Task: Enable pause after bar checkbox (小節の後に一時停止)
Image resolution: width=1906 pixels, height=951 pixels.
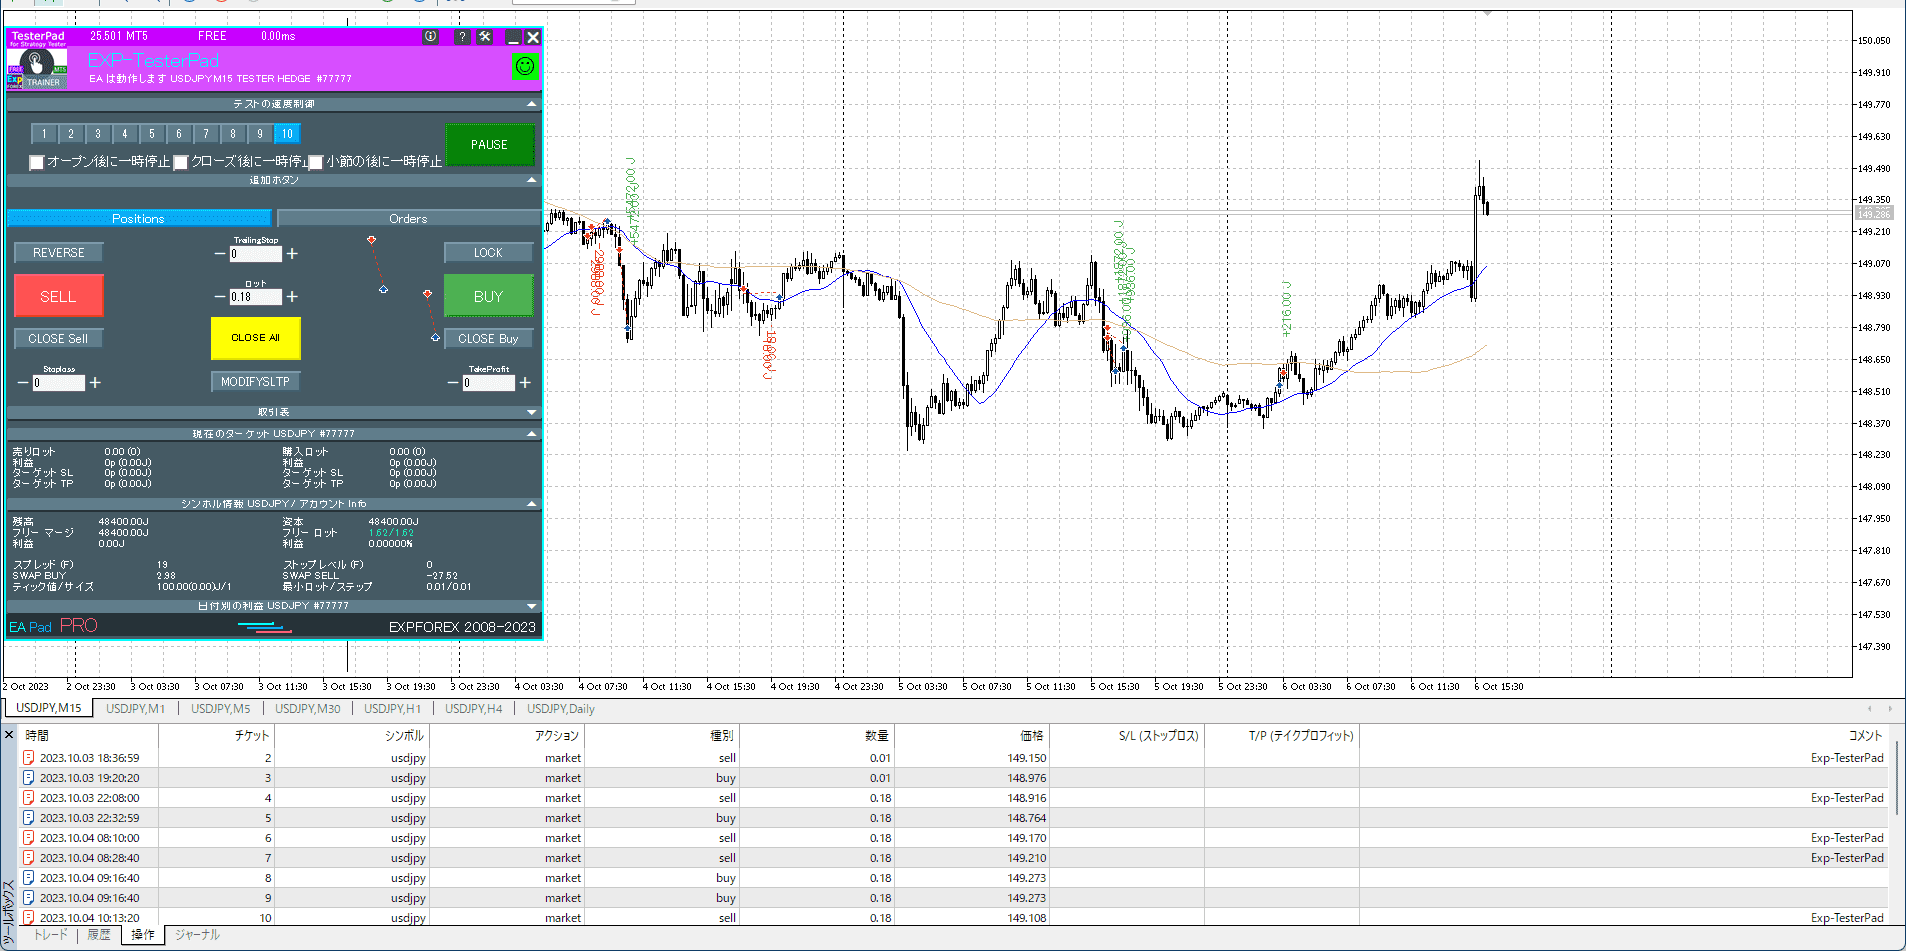Action: click(x=316, y=162)
